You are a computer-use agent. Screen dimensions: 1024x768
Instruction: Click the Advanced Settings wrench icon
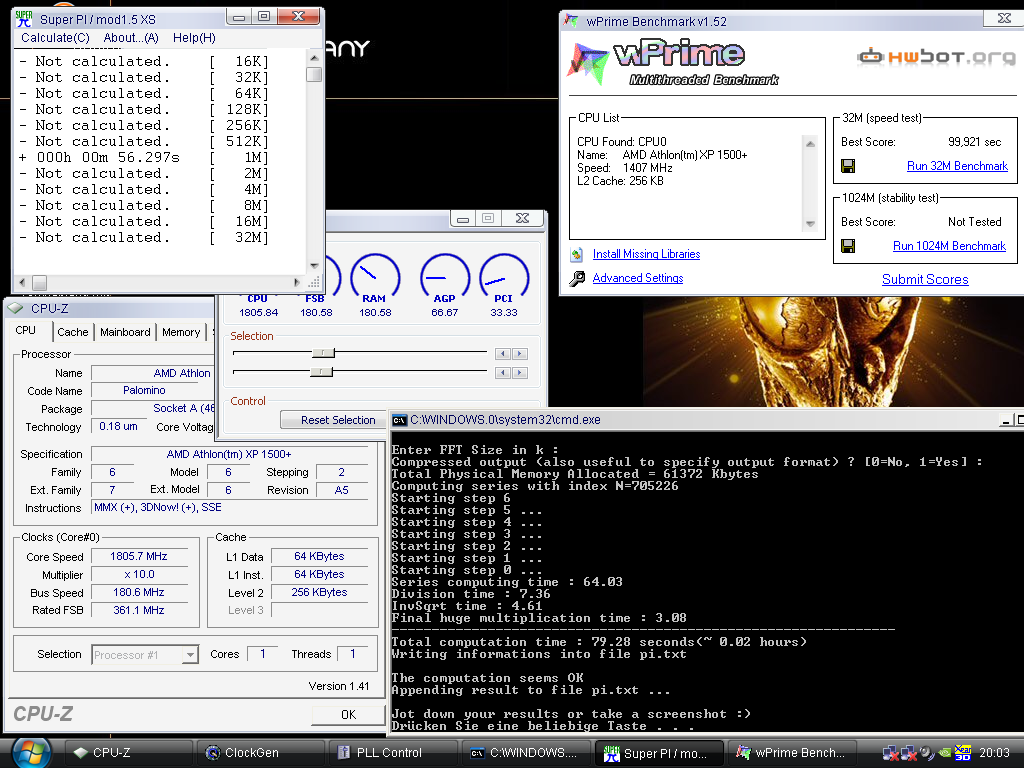click(x=577, y=278)
